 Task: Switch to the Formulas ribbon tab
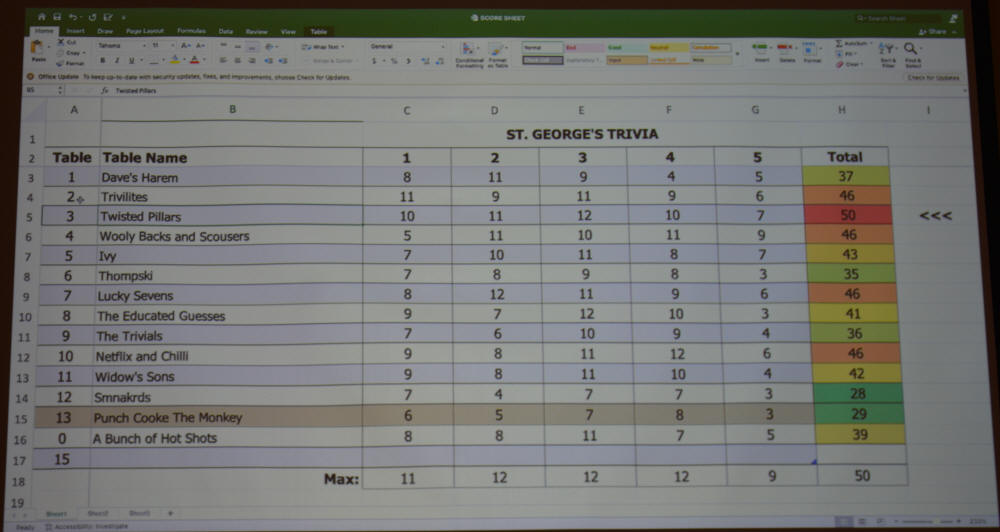pos(191,31)
